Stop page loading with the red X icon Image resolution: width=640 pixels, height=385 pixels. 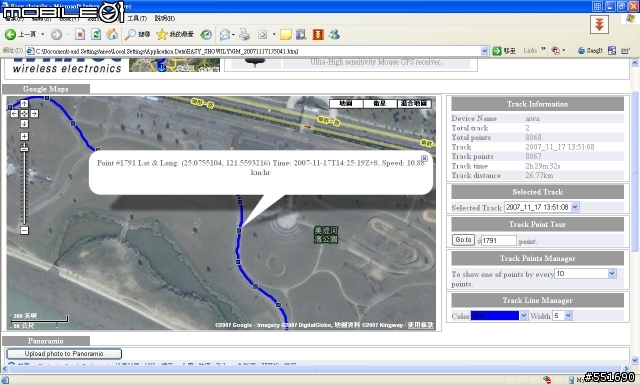tap(80, 35)
